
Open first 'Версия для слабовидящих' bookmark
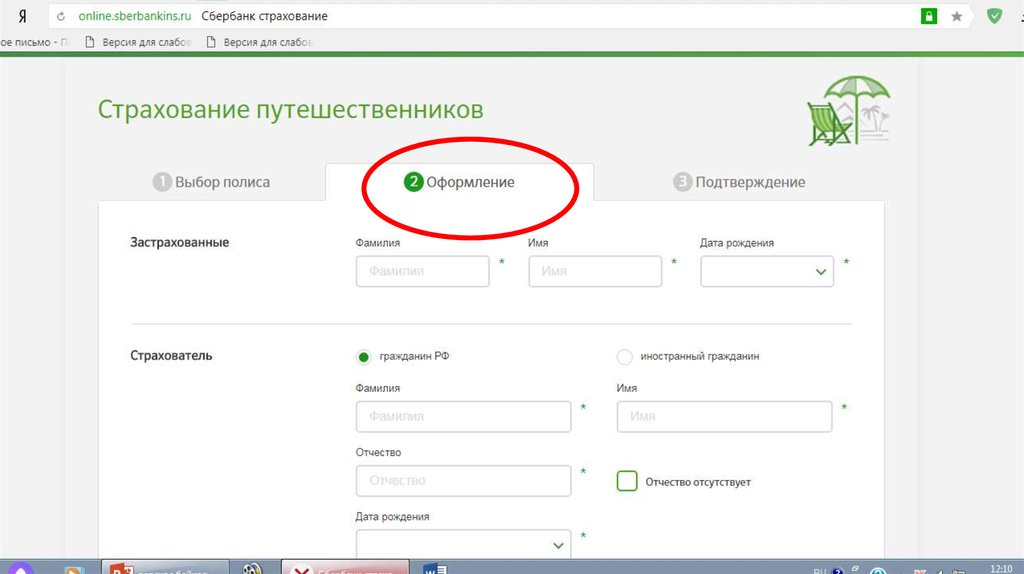pos(139,42)
